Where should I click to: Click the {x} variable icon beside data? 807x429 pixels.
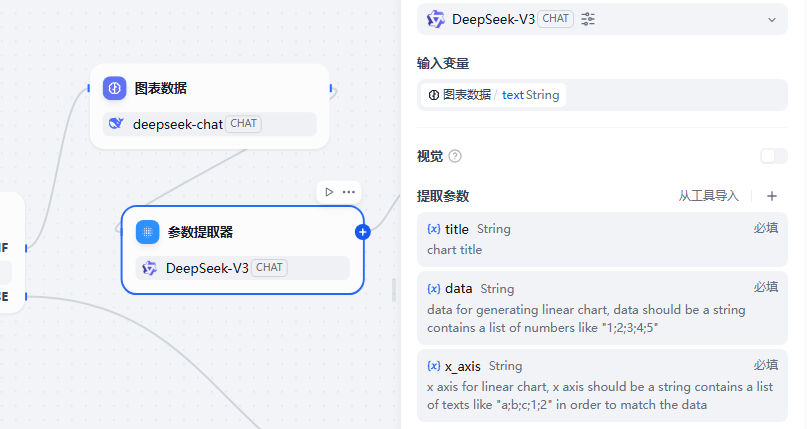point(433,289)
